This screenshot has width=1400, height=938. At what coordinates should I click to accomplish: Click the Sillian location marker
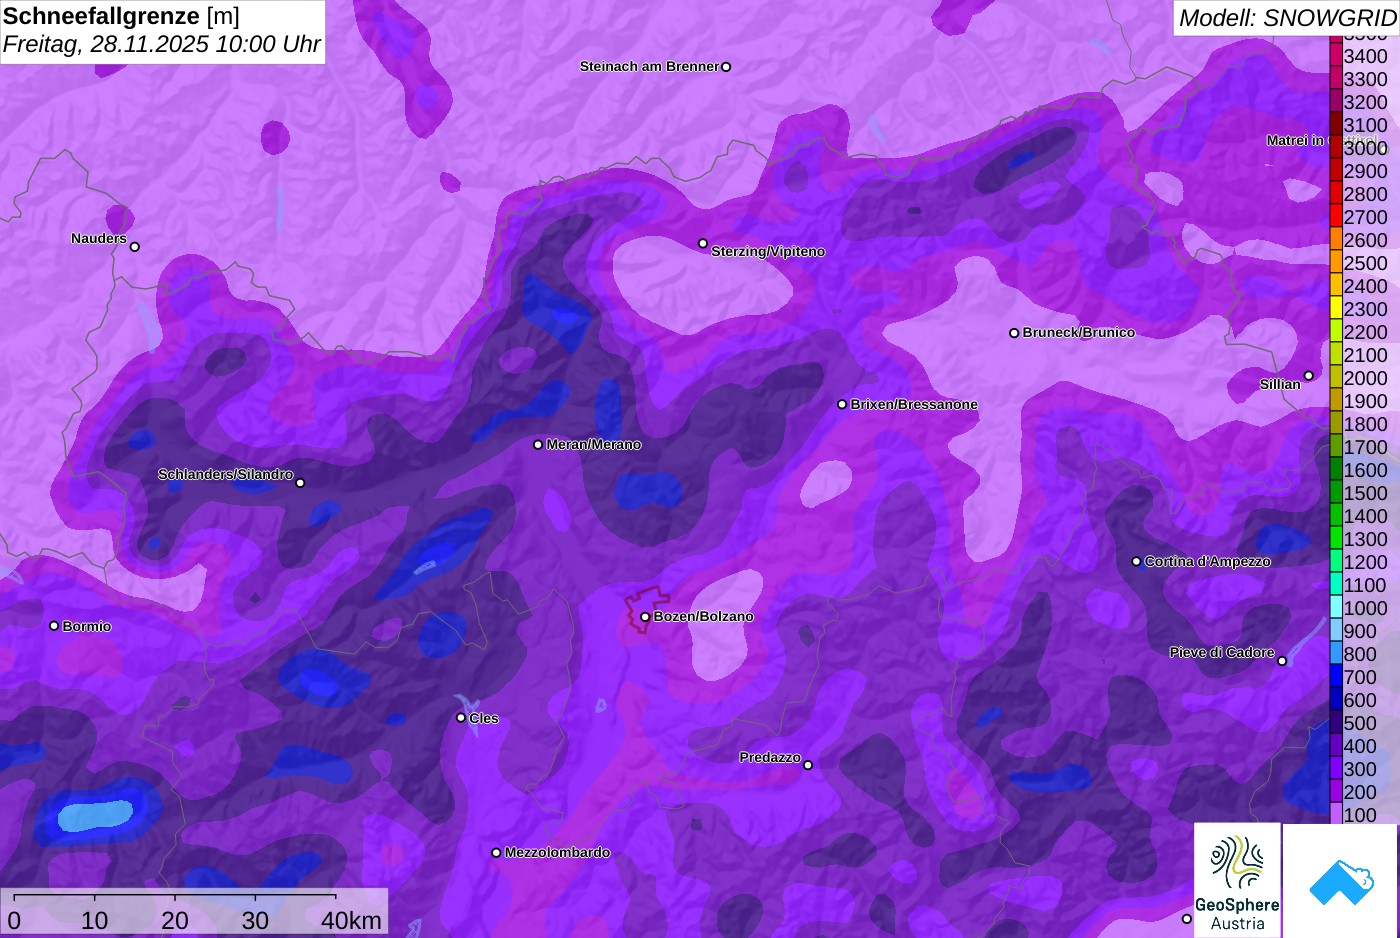point(1308,376)
